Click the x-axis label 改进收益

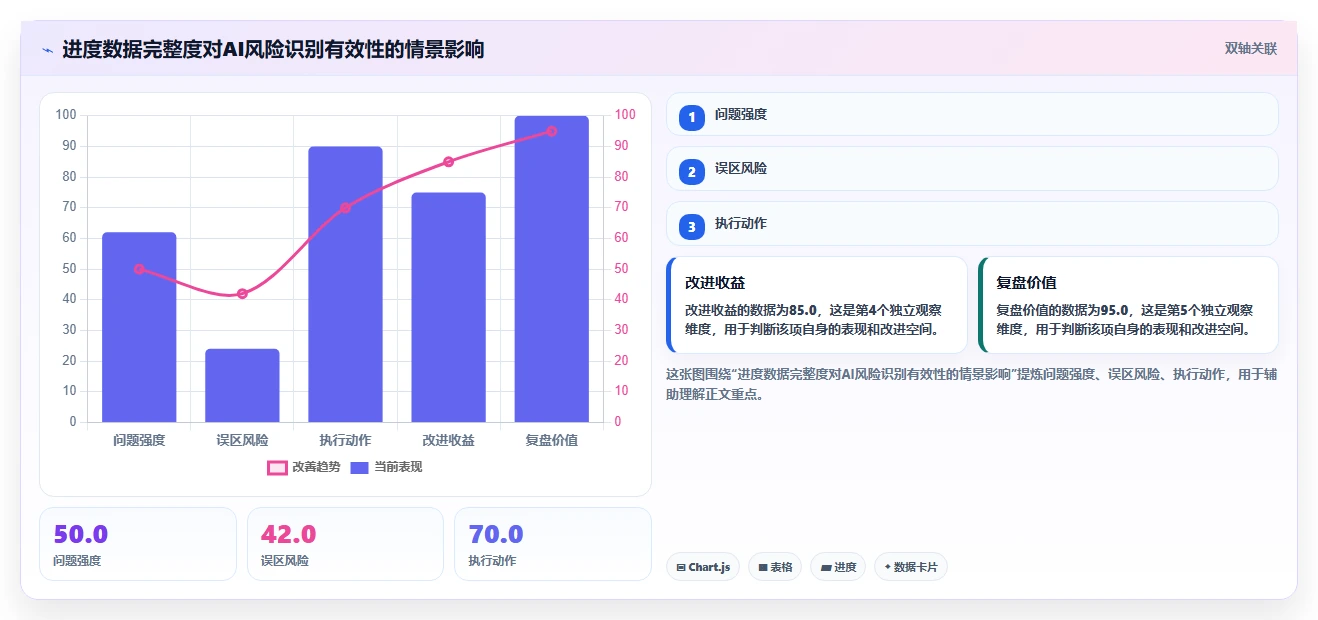(x=448, y=440)
